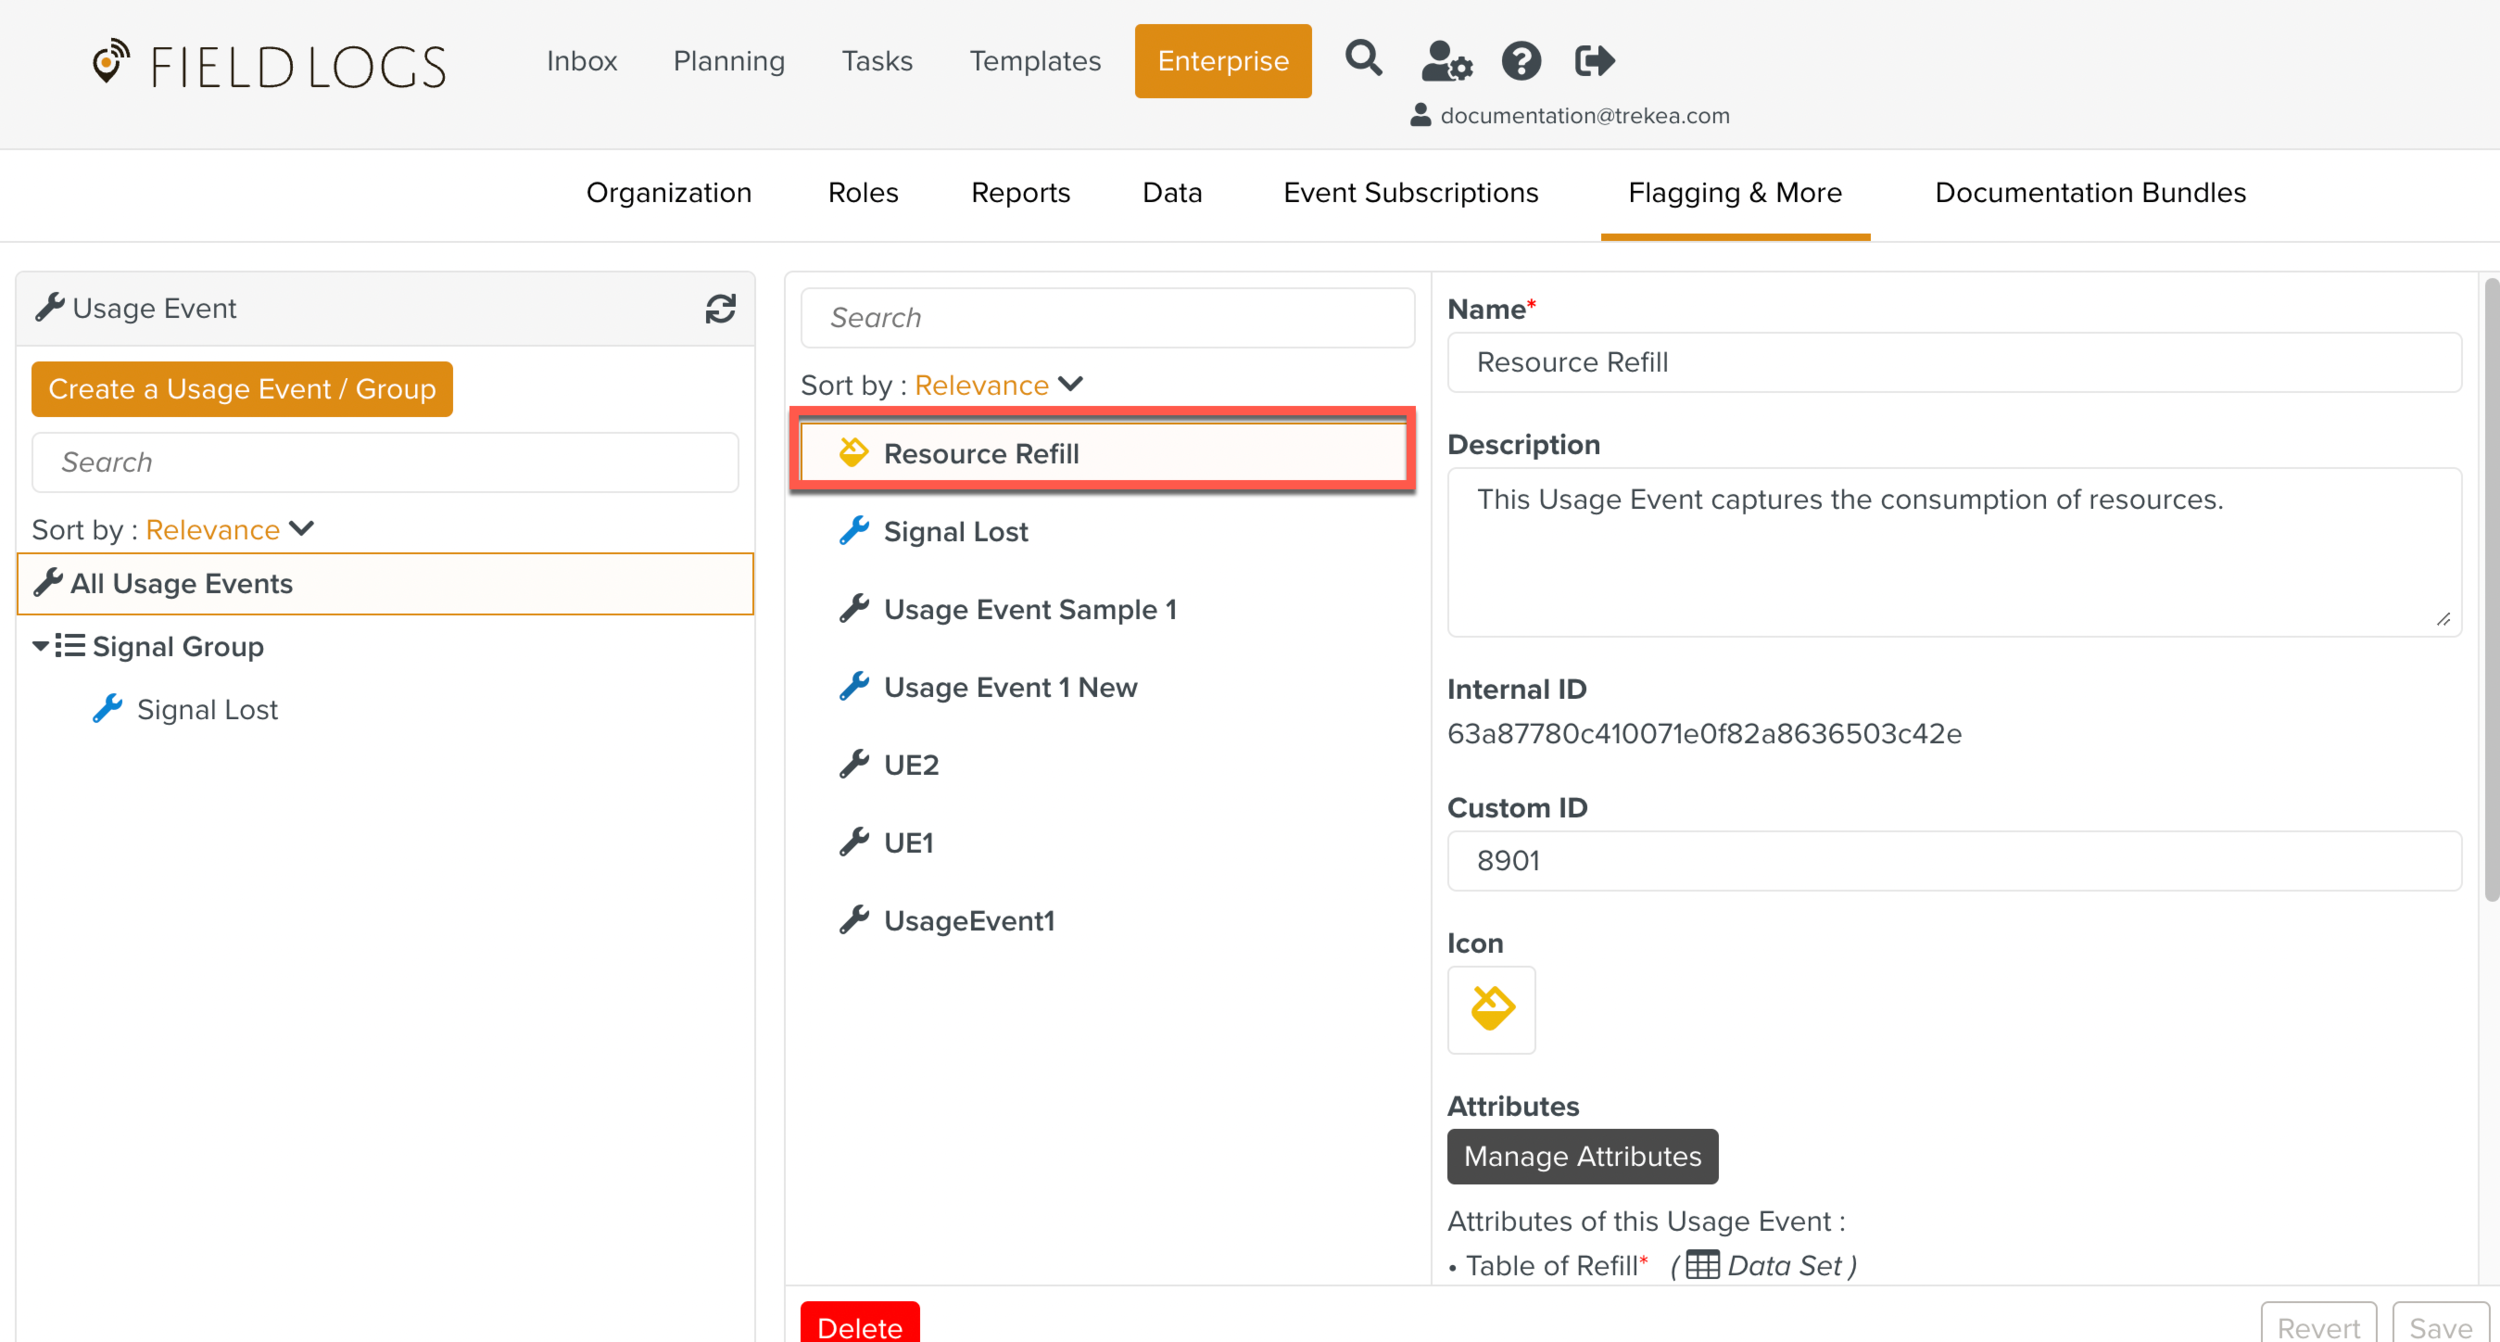Screen dimensions: 2500x1342
Task: Click the Name input field
Action: tap(1953, 362)
